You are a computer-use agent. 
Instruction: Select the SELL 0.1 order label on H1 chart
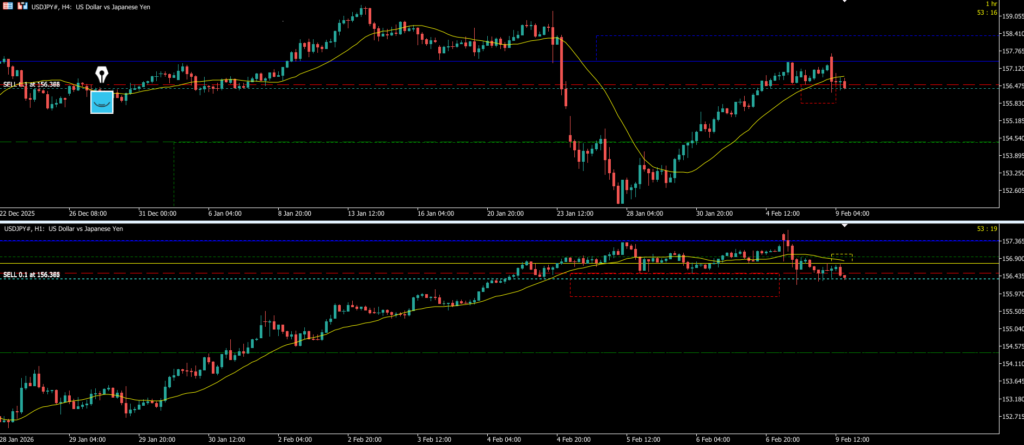[x=31, y=275]
